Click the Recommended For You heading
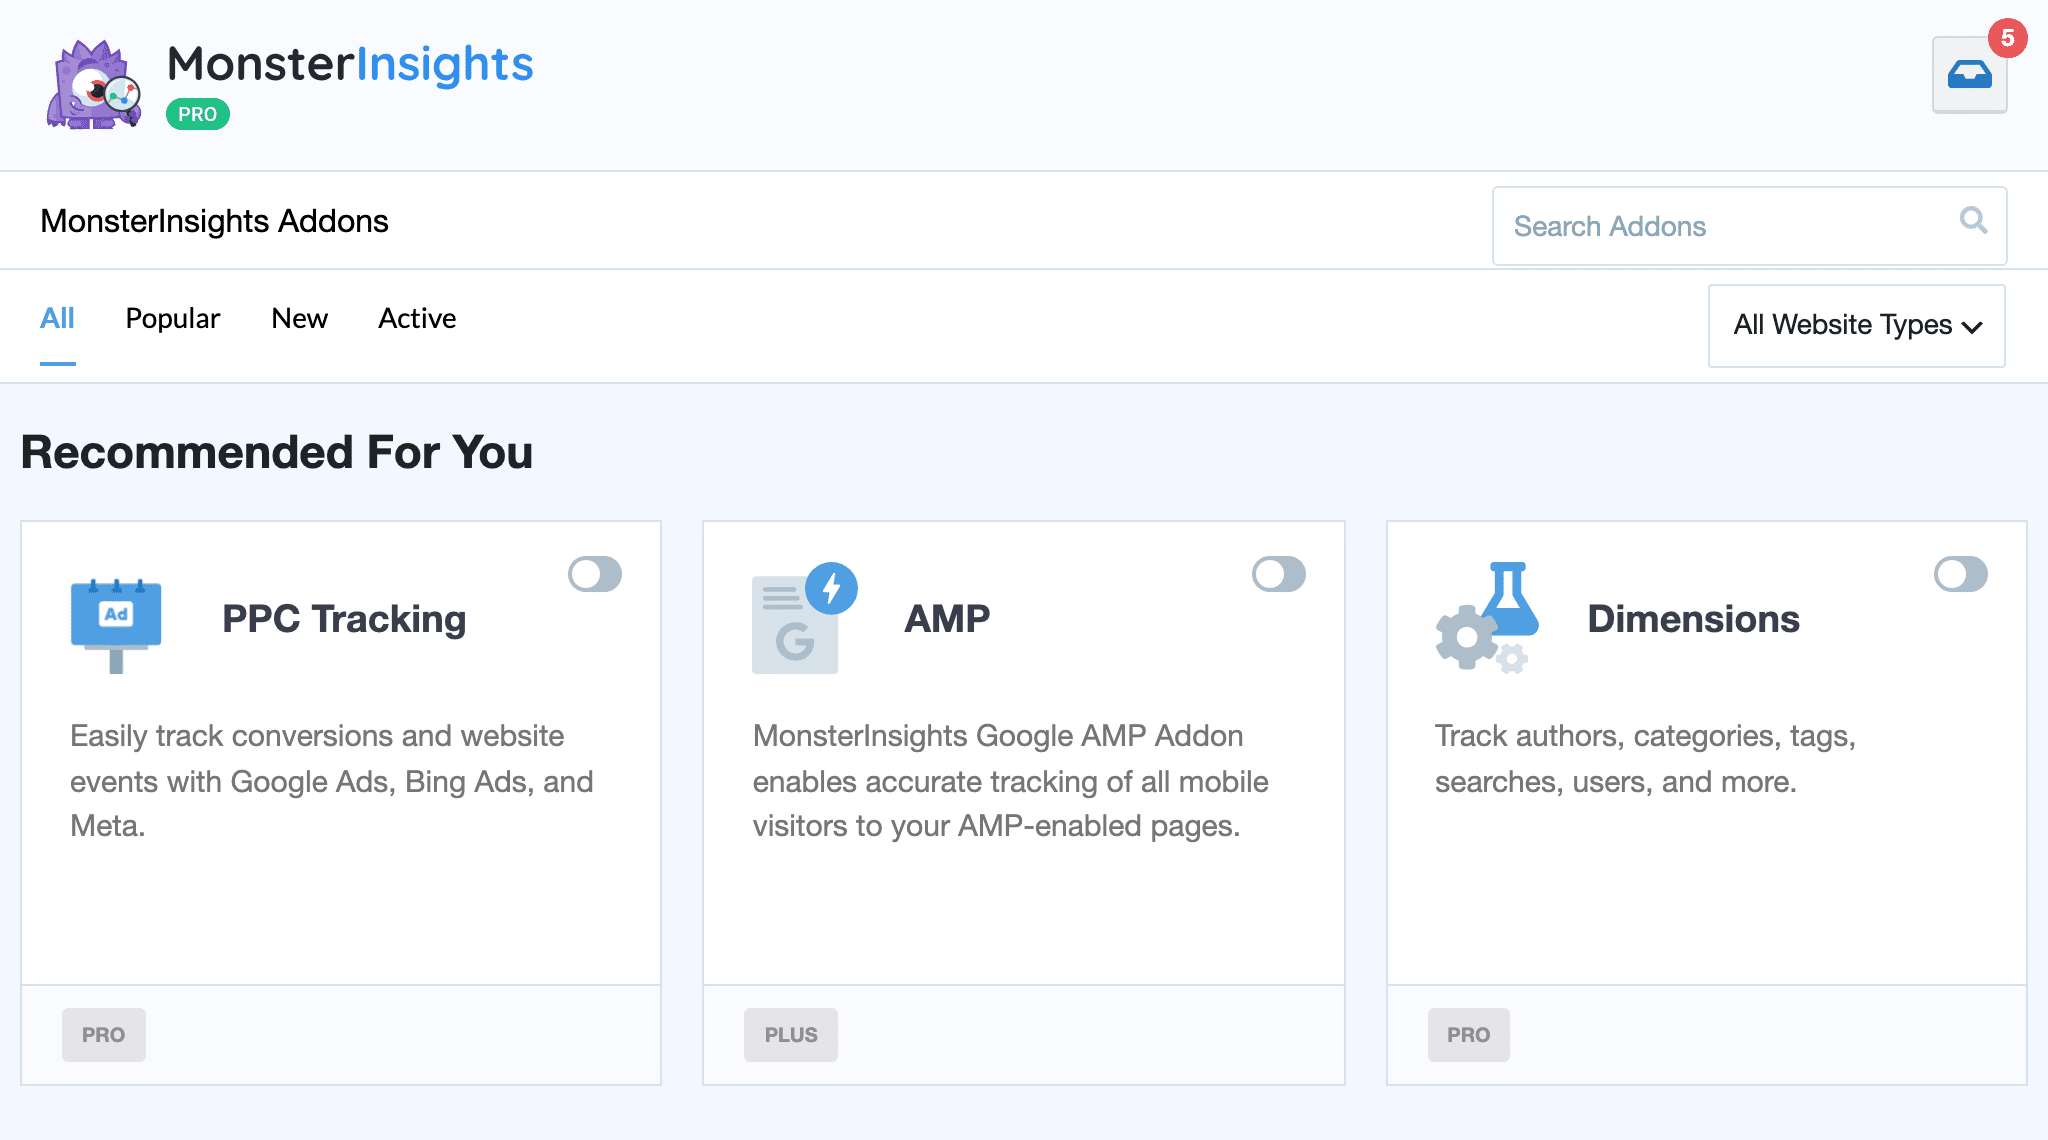The width and height of the screenshot is (2048, 1140). click(277, 452)
